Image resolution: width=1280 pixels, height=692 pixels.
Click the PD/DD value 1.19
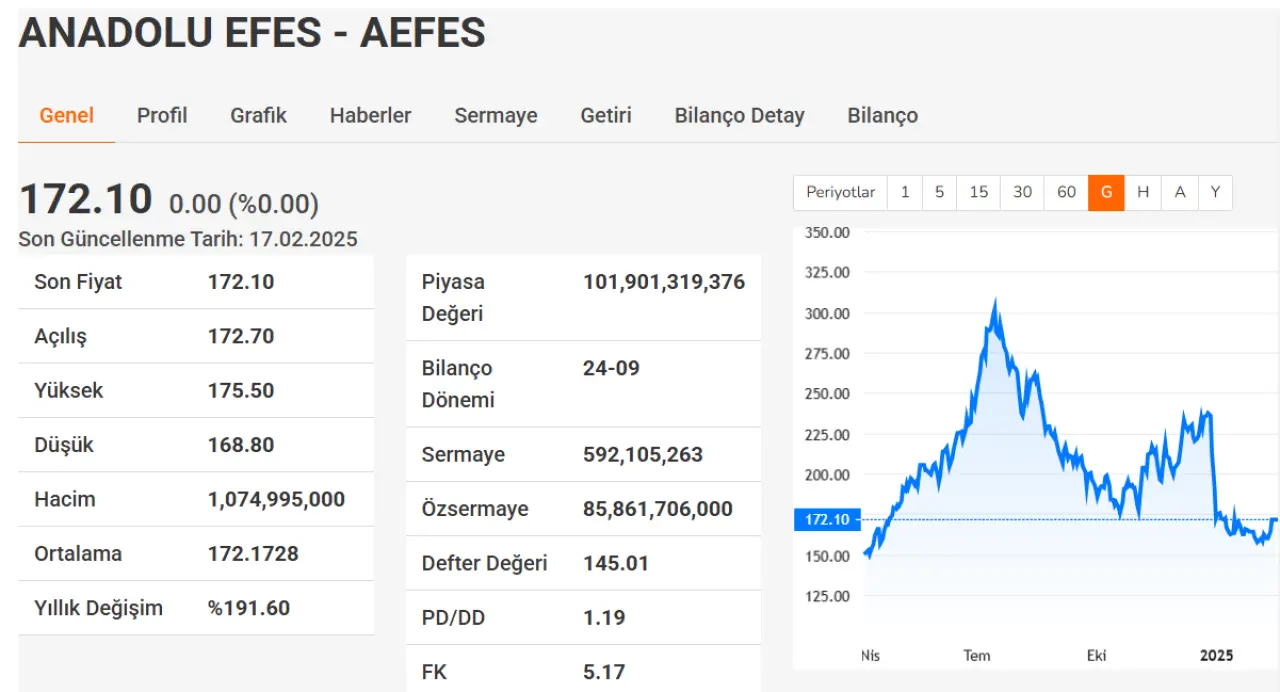(604, 618)
